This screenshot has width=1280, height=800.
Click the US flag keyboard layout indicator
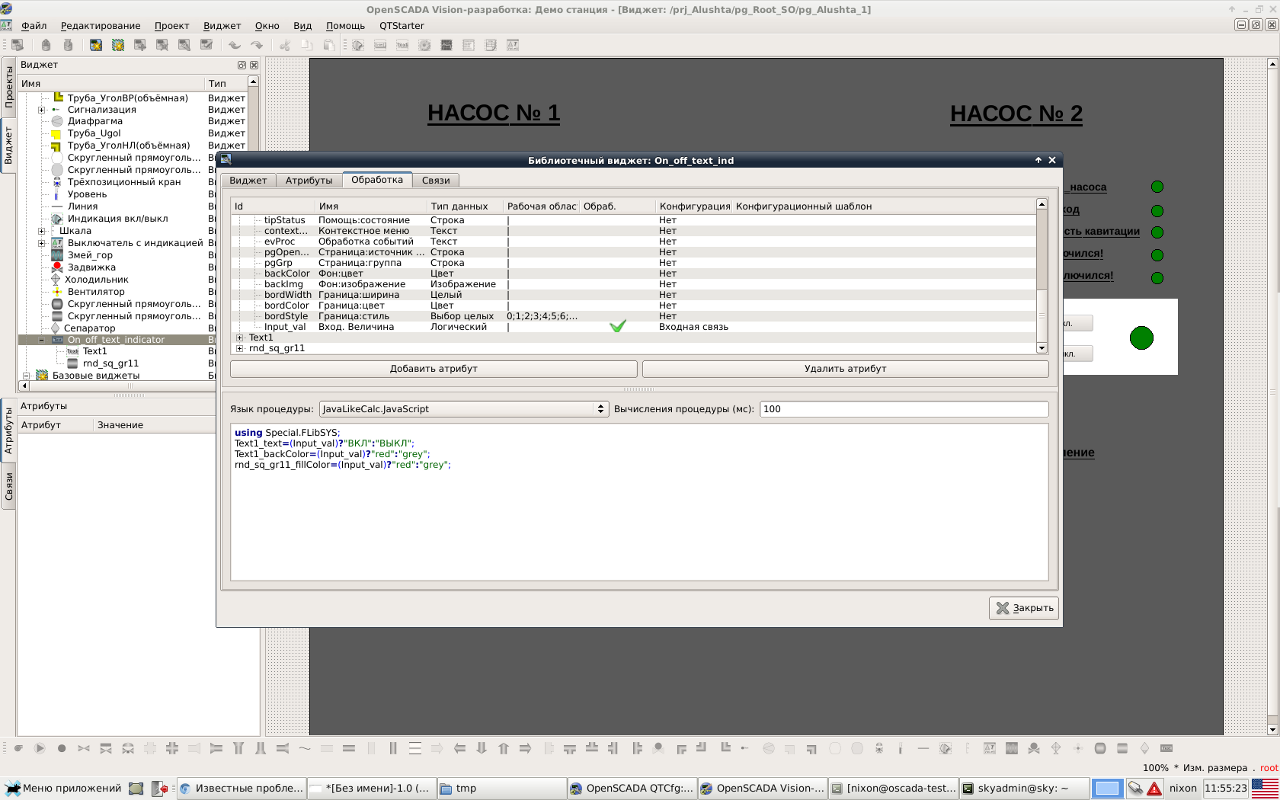tap(1264, 788)
